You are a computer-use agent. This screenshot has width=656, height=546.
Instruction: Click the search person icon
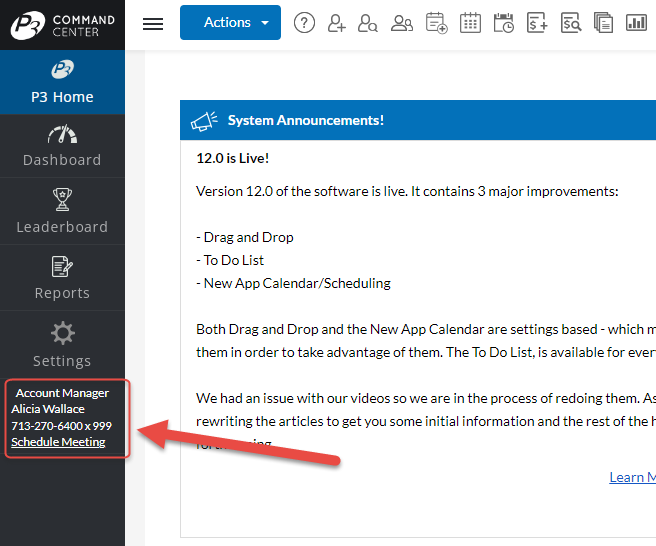pos(368,23)
